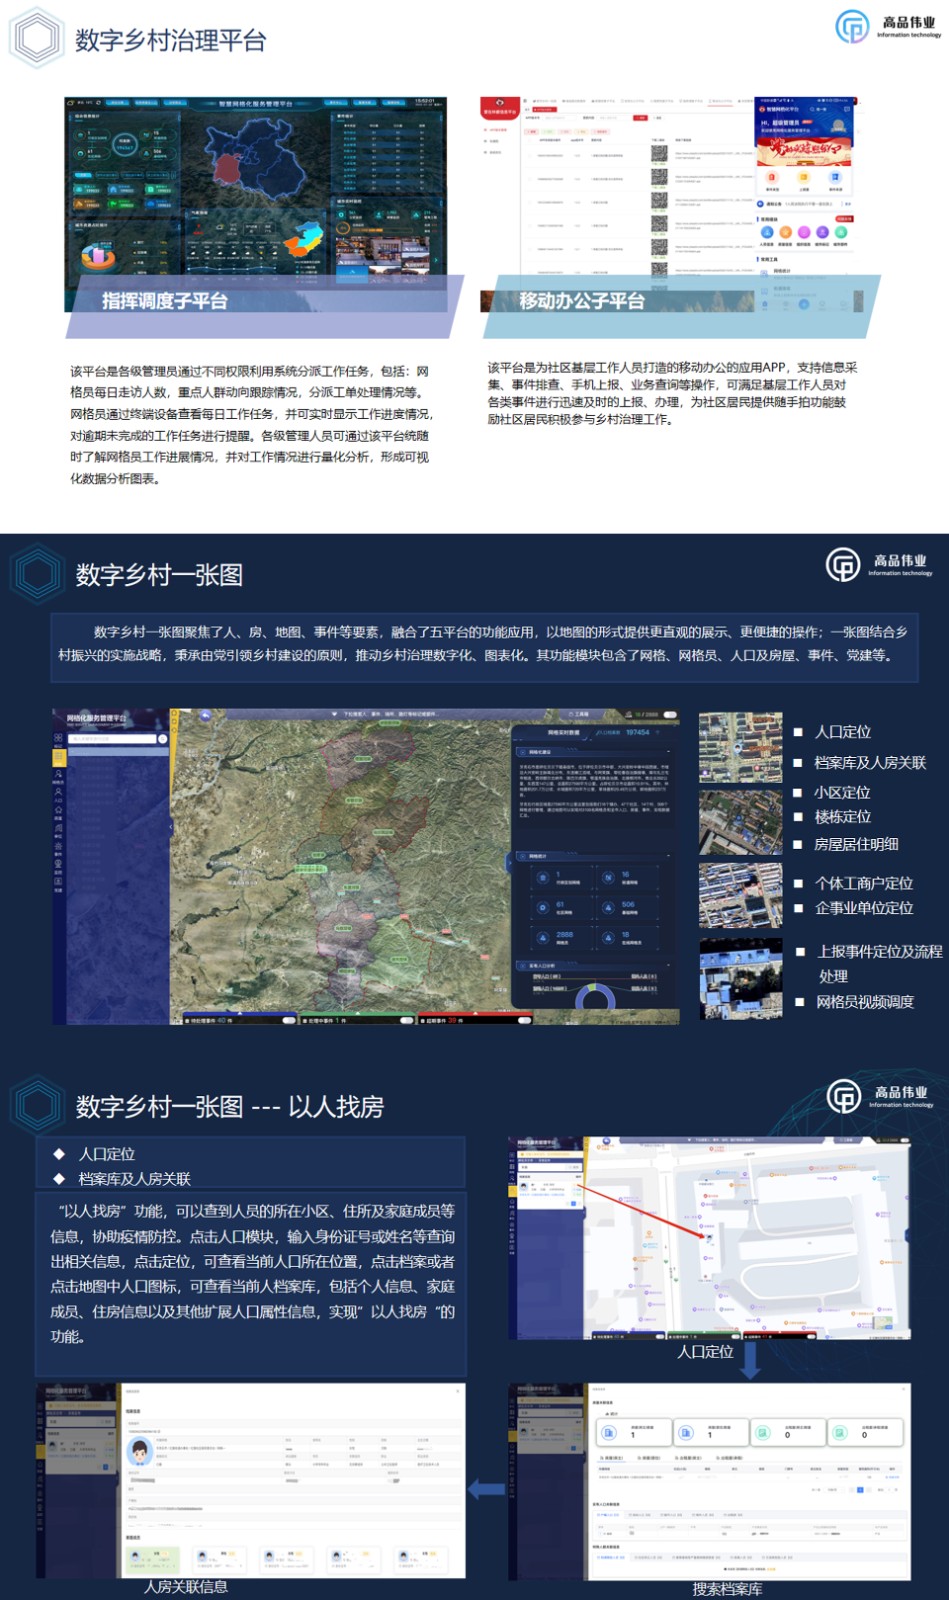Select 档案库及人房关联 in feature list beside photos

pos(870,762)
